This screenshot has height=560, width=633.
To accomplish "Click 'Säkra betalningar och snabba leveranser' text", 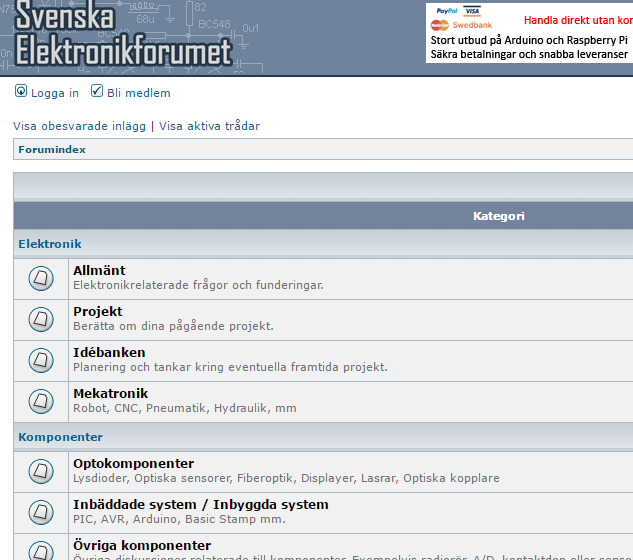I will pos(529,55).
